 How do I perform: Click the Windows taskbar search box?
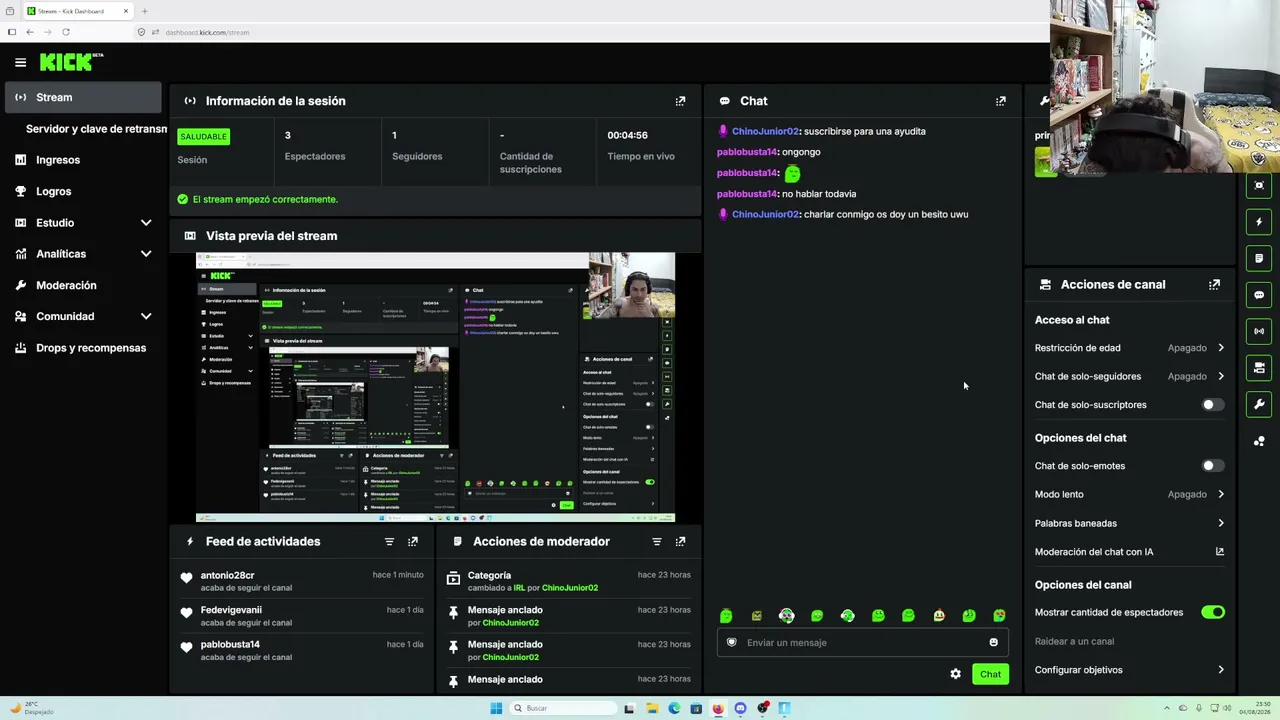click(563, 708)
